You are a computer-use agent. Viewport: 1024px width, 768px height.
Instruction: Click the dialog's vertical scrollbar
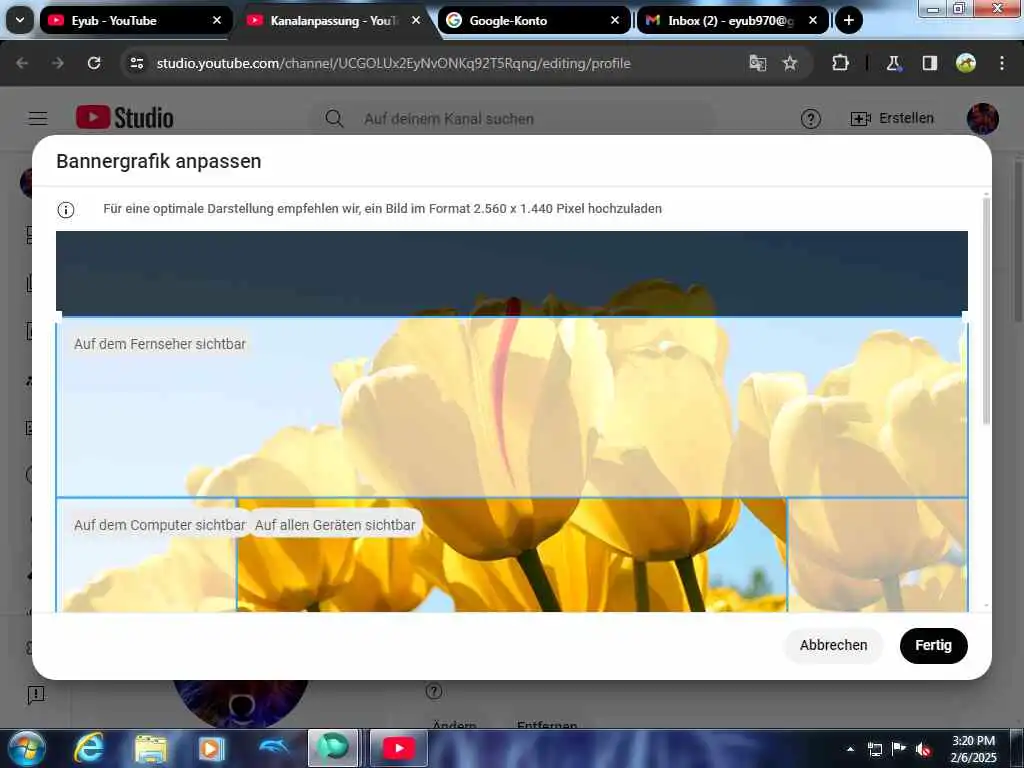pyautogui.click(x=986, y=311)
